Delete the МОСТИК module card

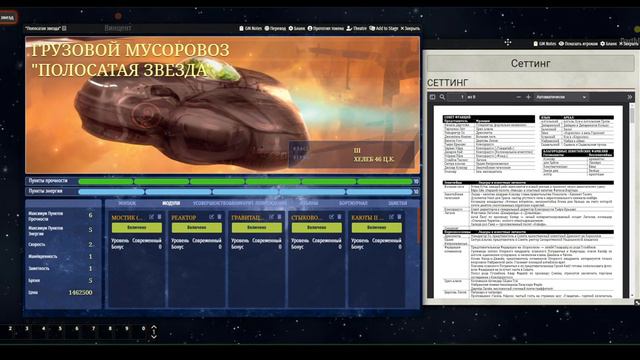(159, 217)
